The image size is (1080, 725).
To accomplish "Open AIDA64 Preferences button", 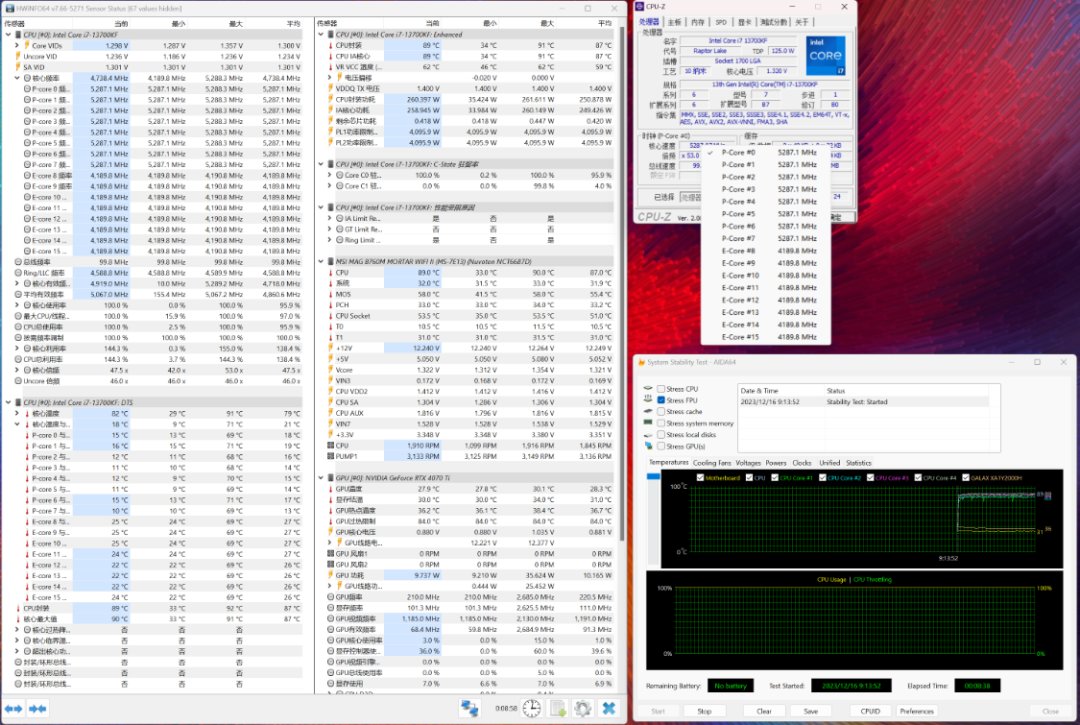I will (x=916, y=711).
